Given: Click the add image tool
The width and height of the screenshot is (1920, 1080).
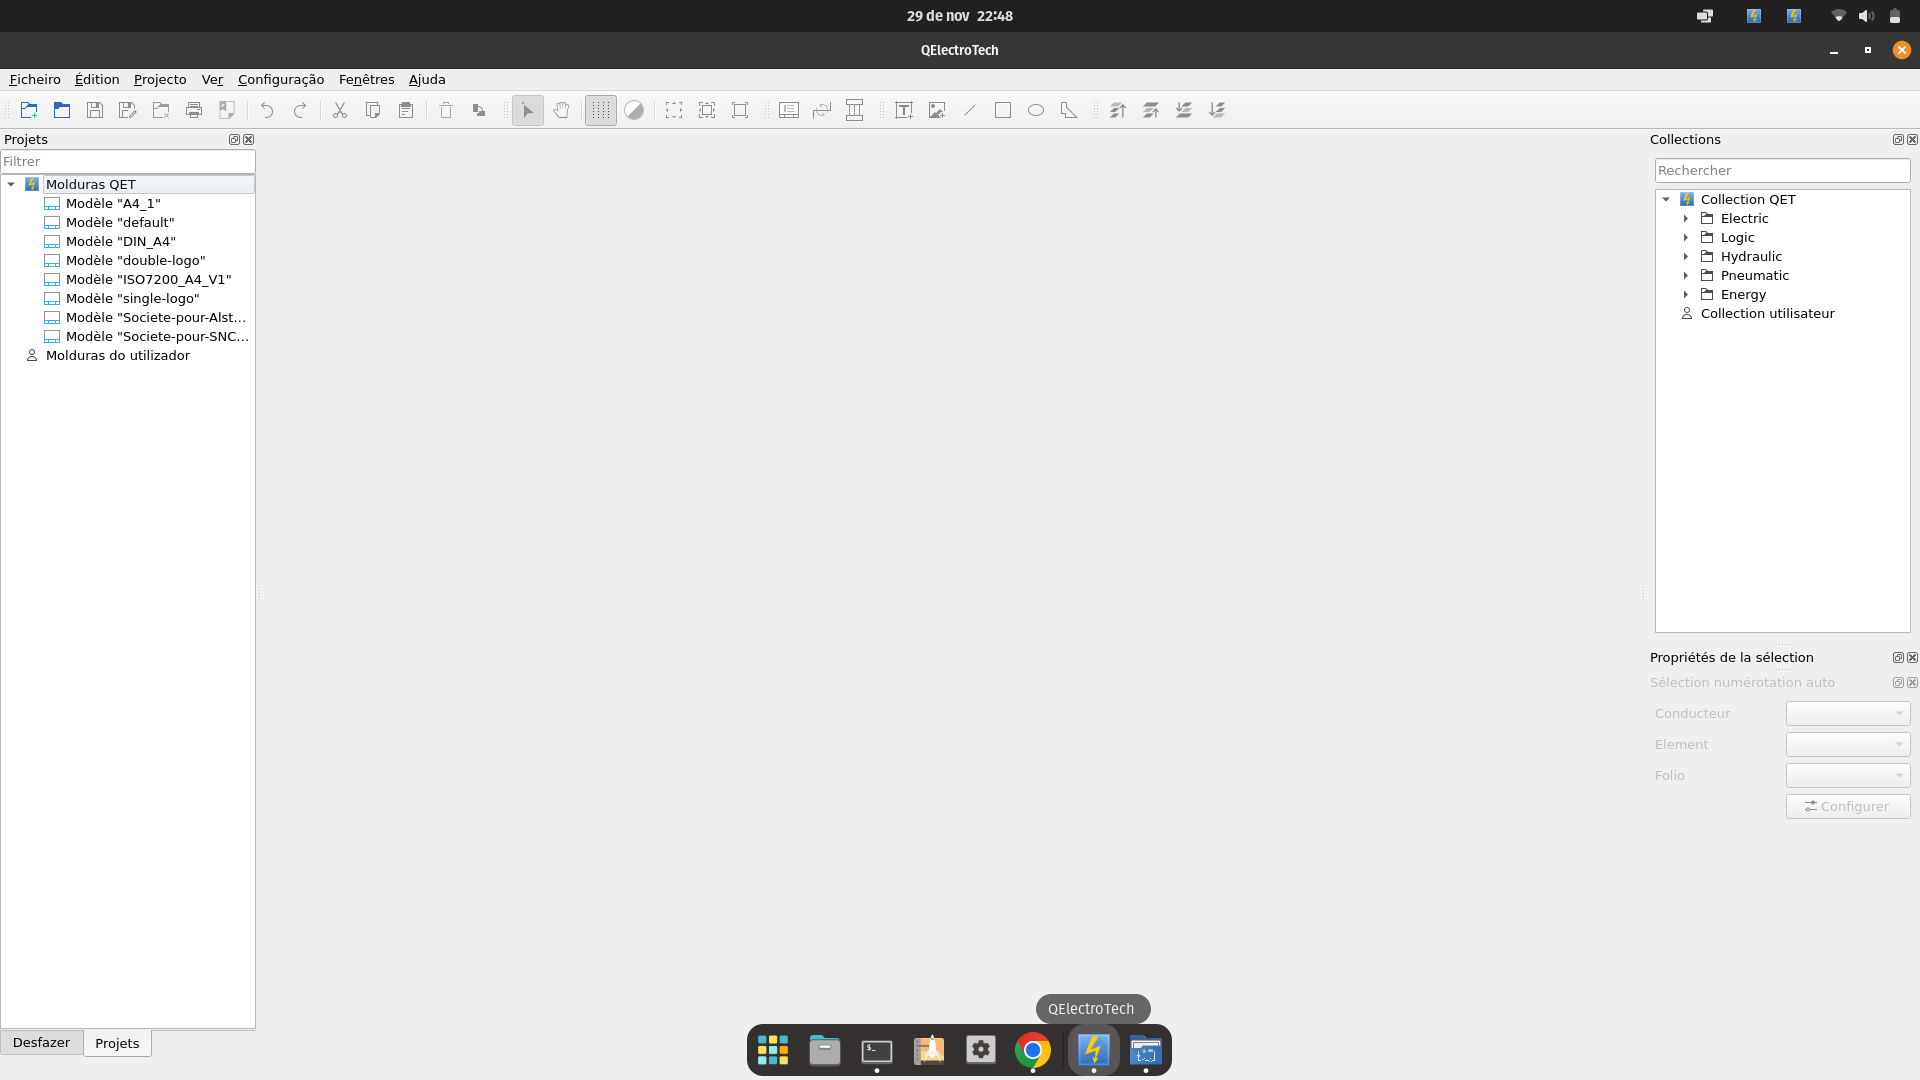Looking at the screenshot, I should point(936,110).
